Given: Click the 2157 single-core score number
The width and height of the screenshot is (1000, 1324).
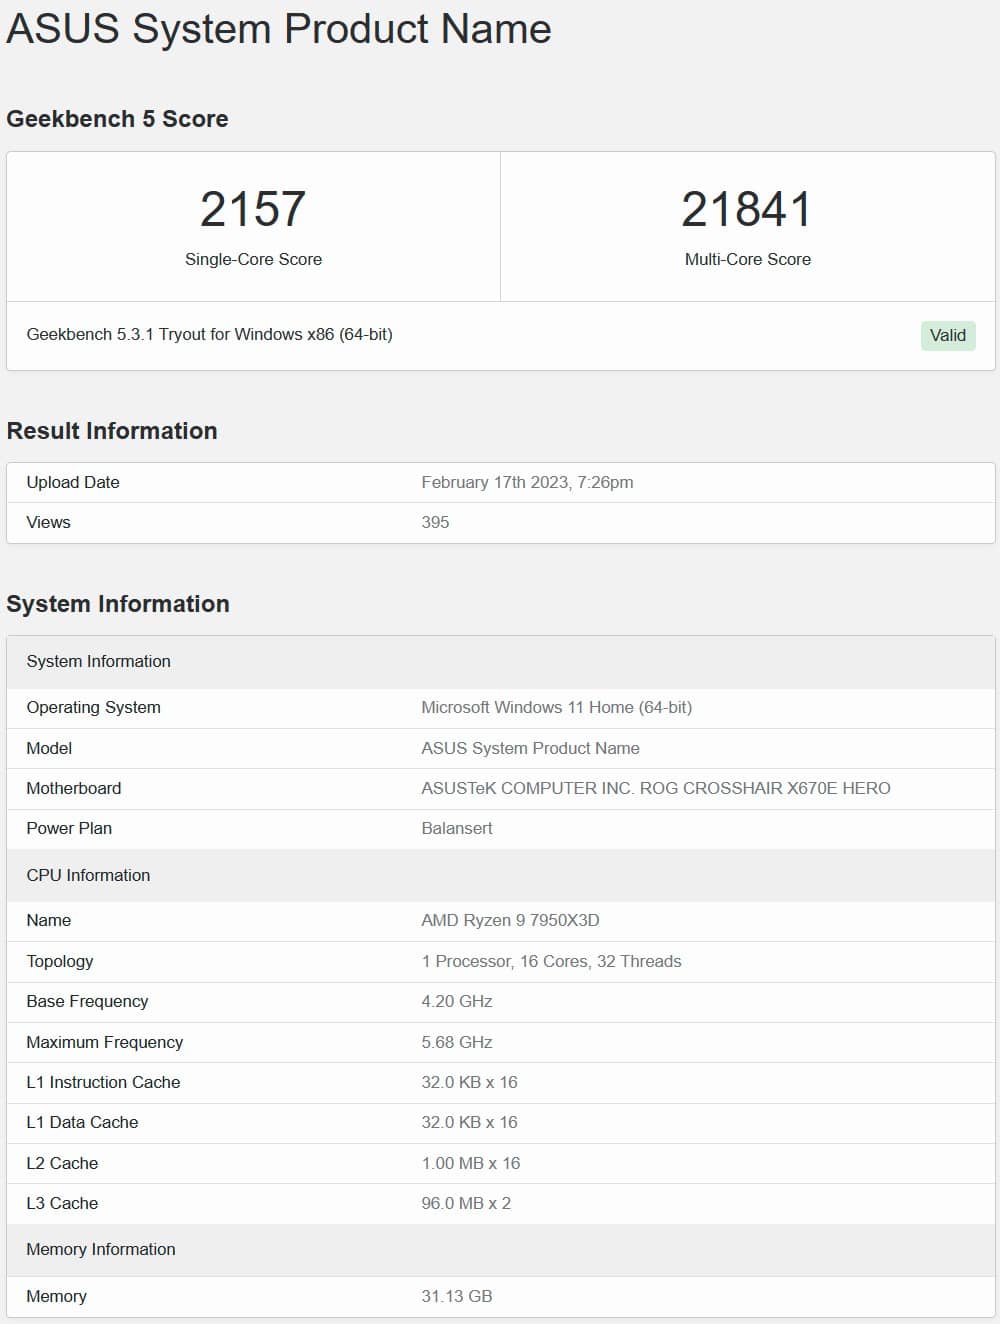Looking at the screenshot, I should point(253,210).
